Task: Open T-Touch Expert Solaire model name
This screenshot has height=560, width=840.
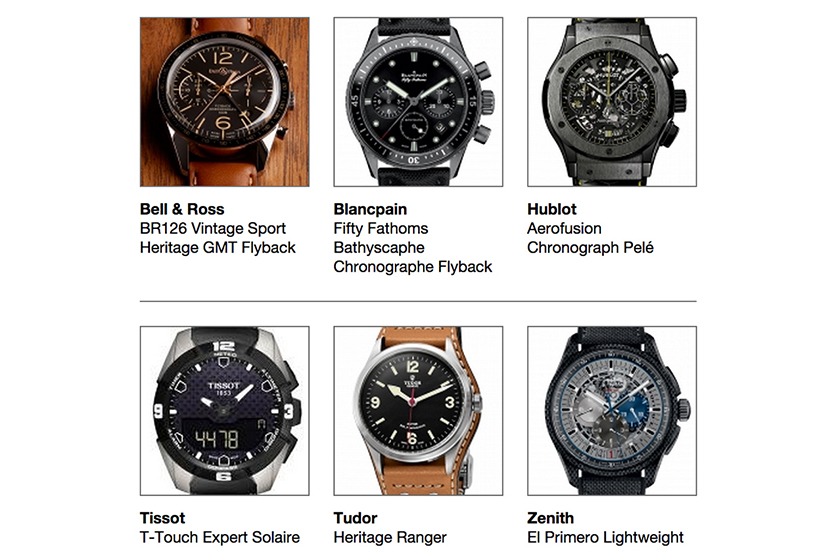Action: 220,537
